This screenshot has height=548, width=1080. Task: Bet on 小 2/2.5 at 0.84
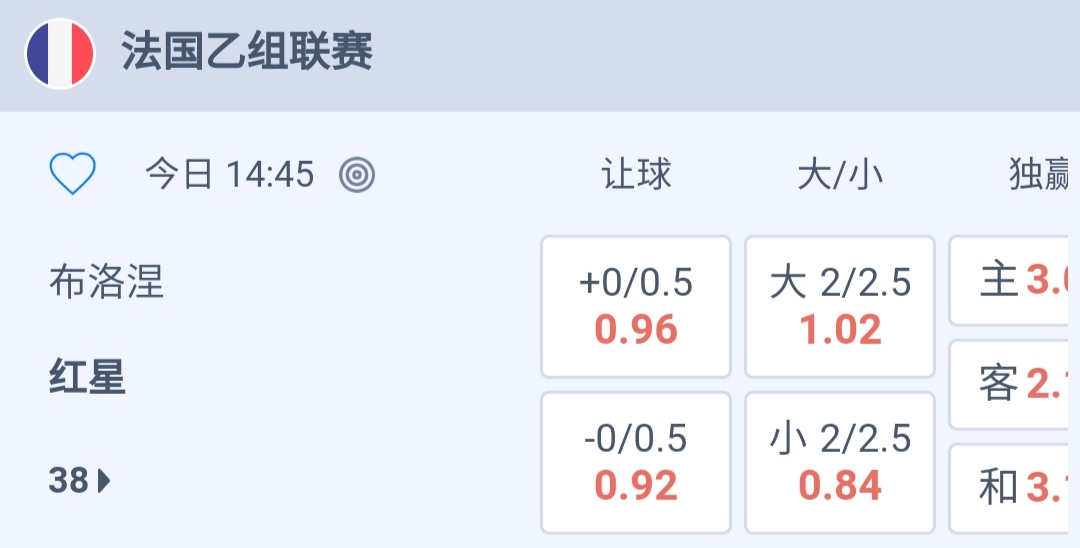(840, 462)
